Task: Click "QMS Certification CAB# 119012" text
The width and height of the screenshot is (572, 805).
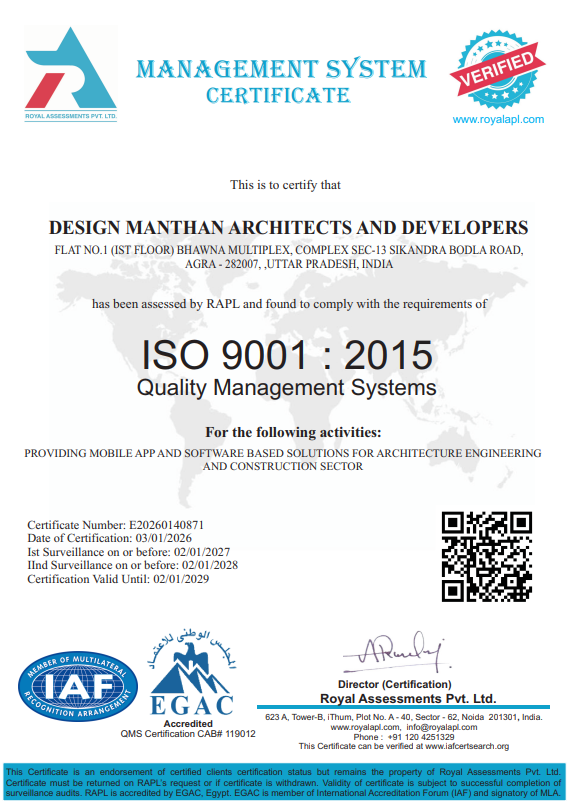Action: tap(188, 734)
